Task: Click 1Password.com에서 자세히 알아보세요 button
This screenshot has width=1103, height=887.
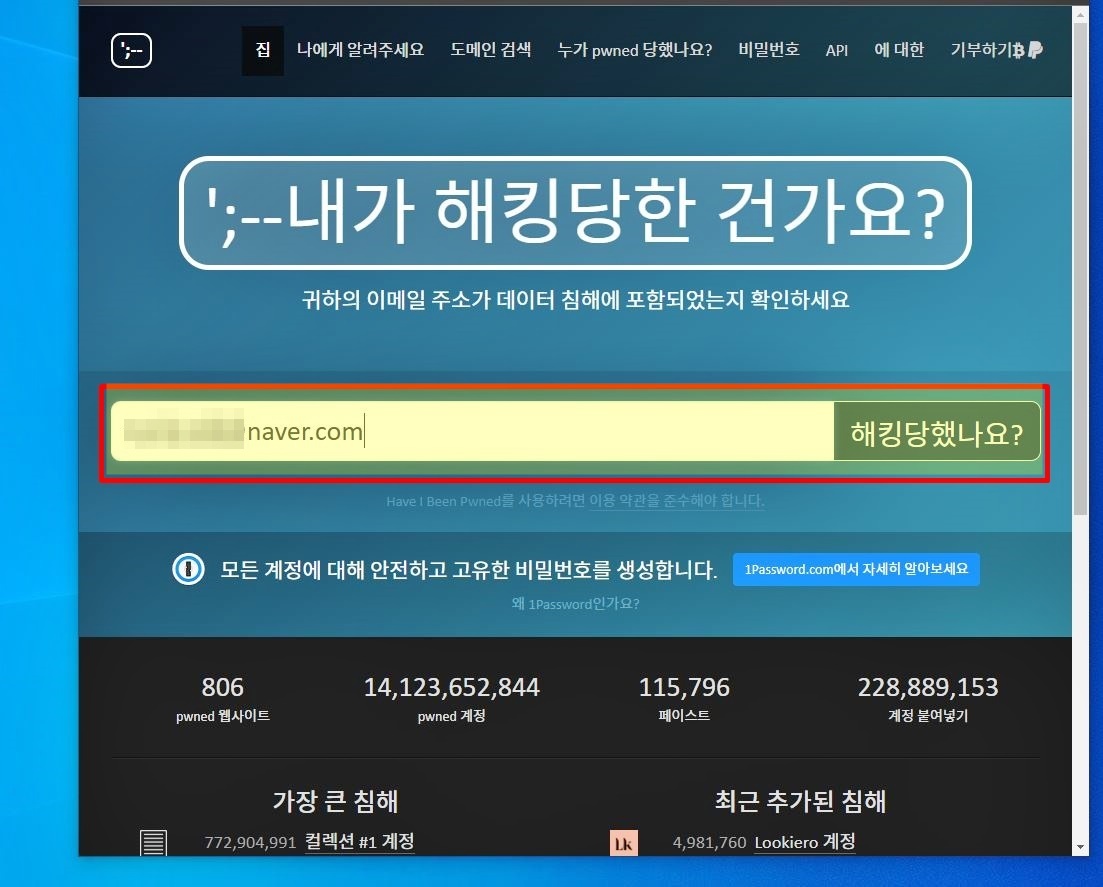Action: (856, 569)
